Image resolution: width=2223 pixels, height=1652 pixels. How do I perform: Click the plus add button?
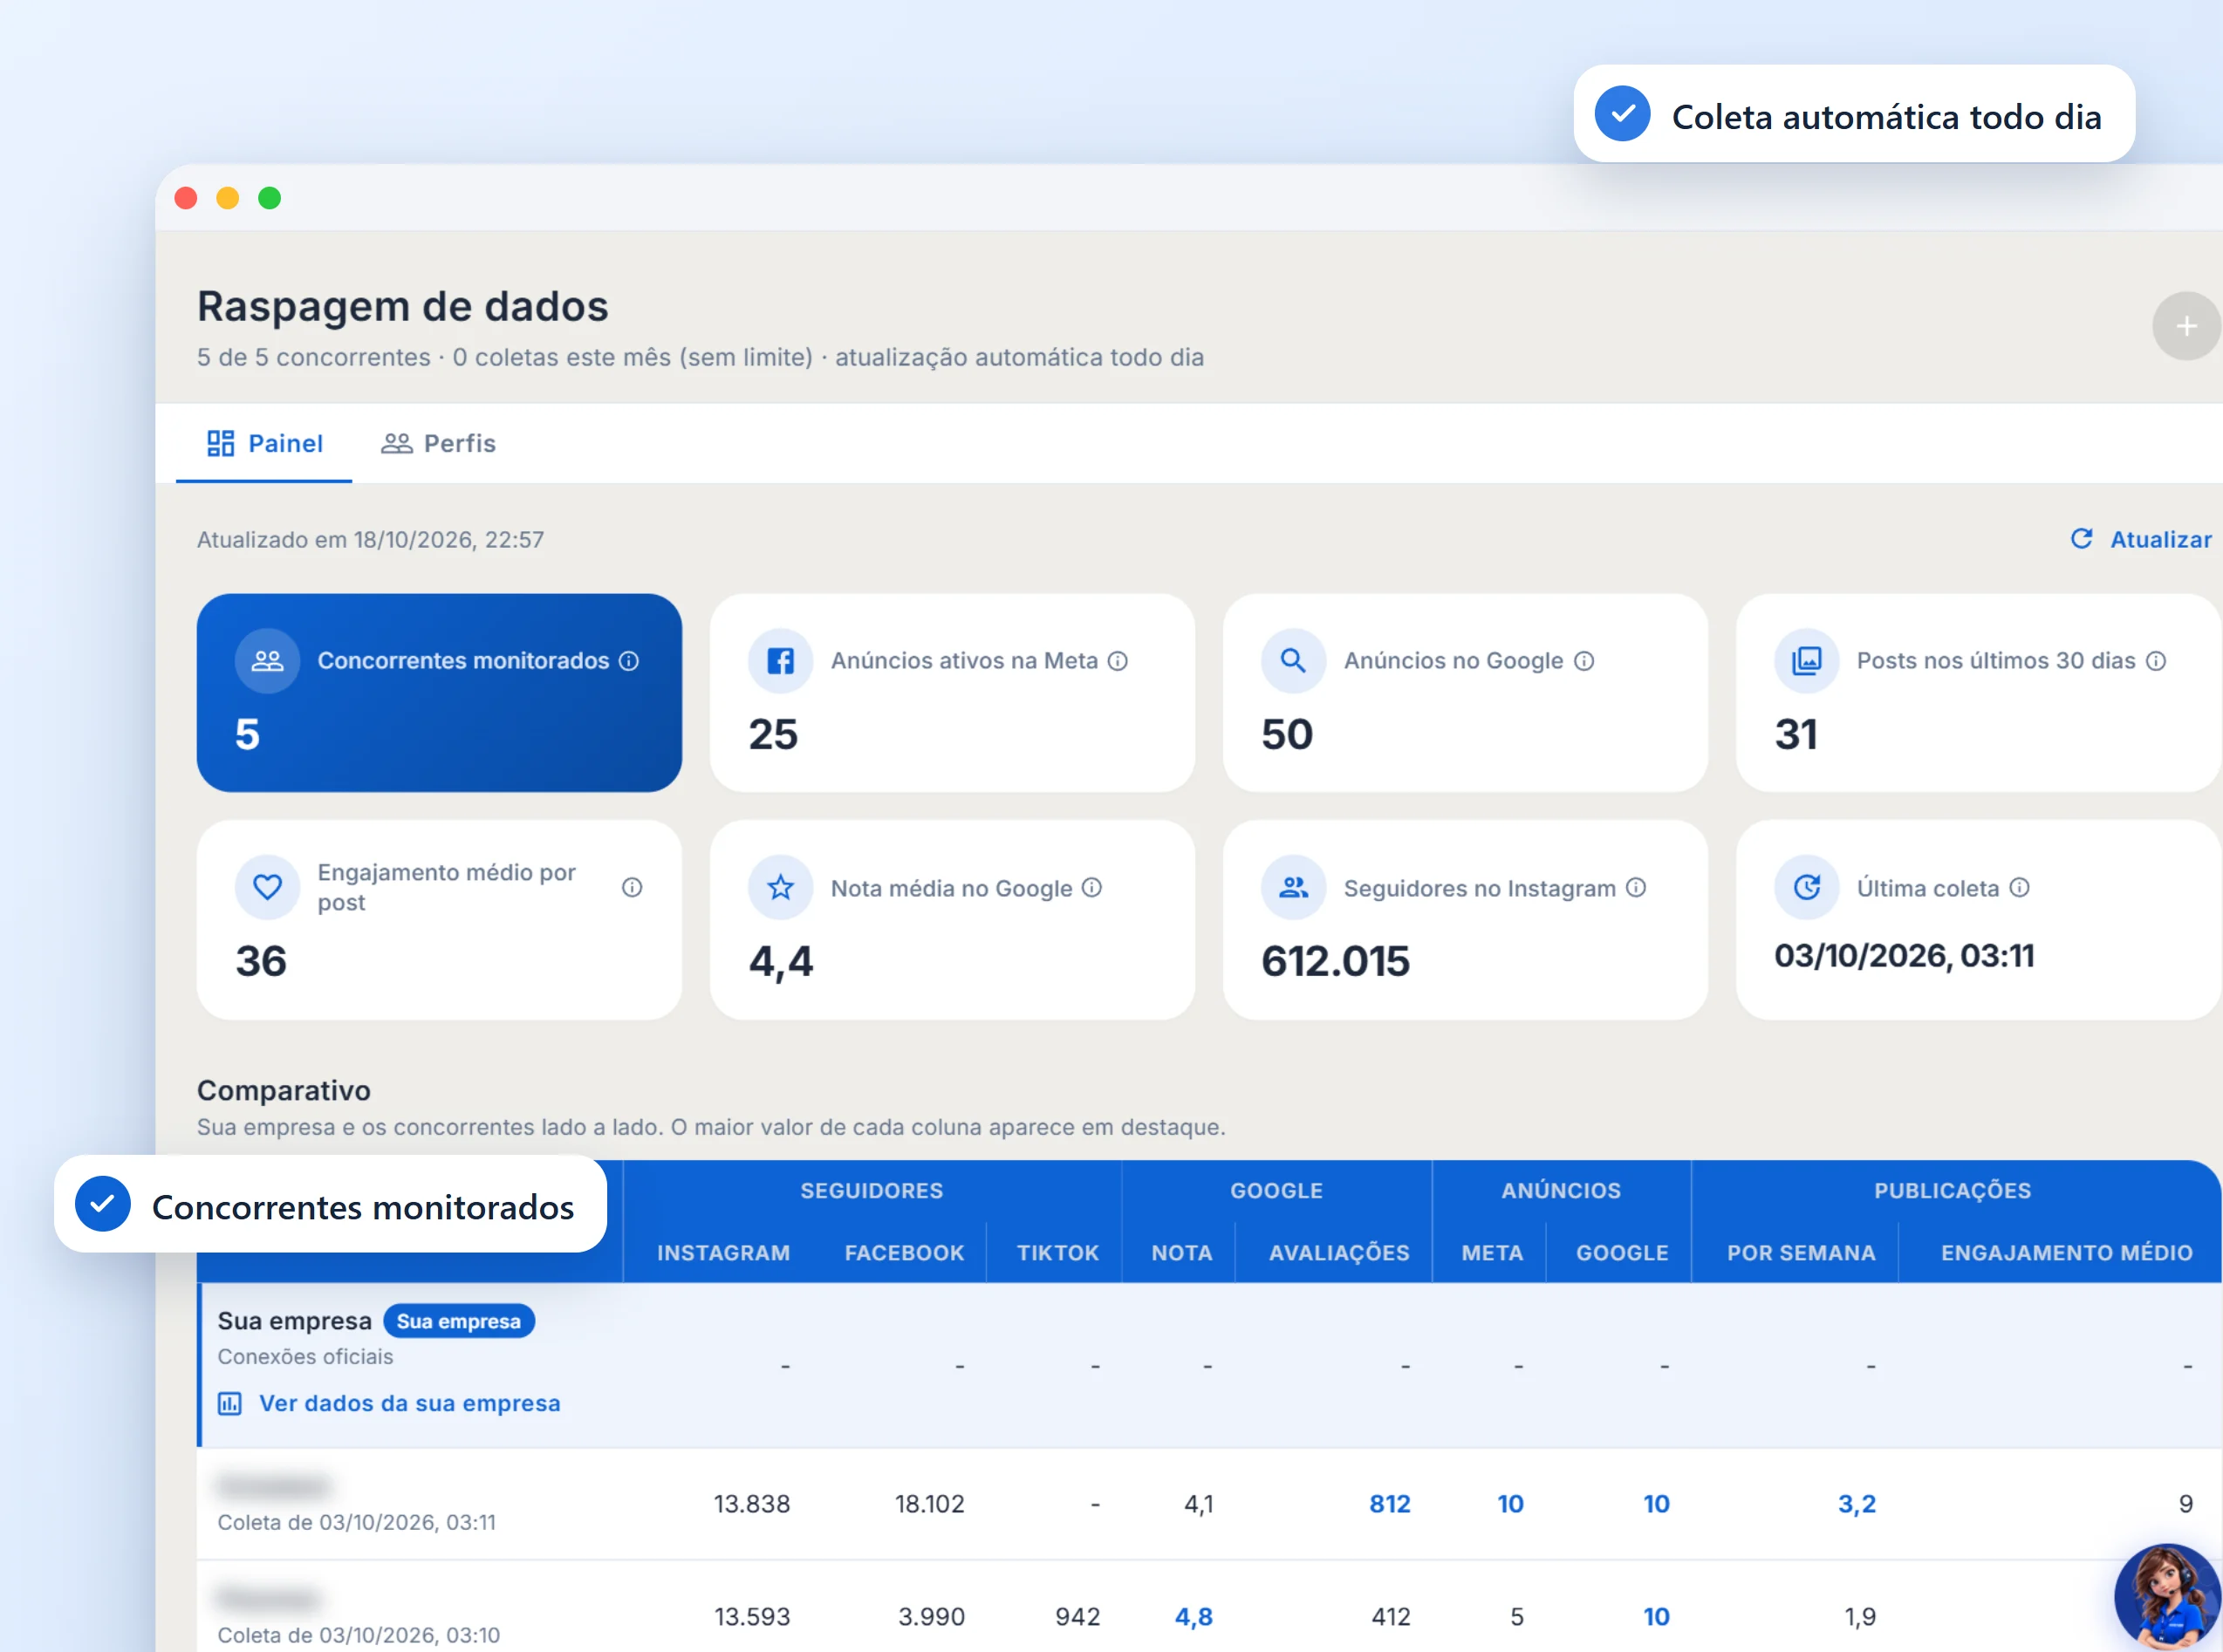click(x=2186, y=326)
